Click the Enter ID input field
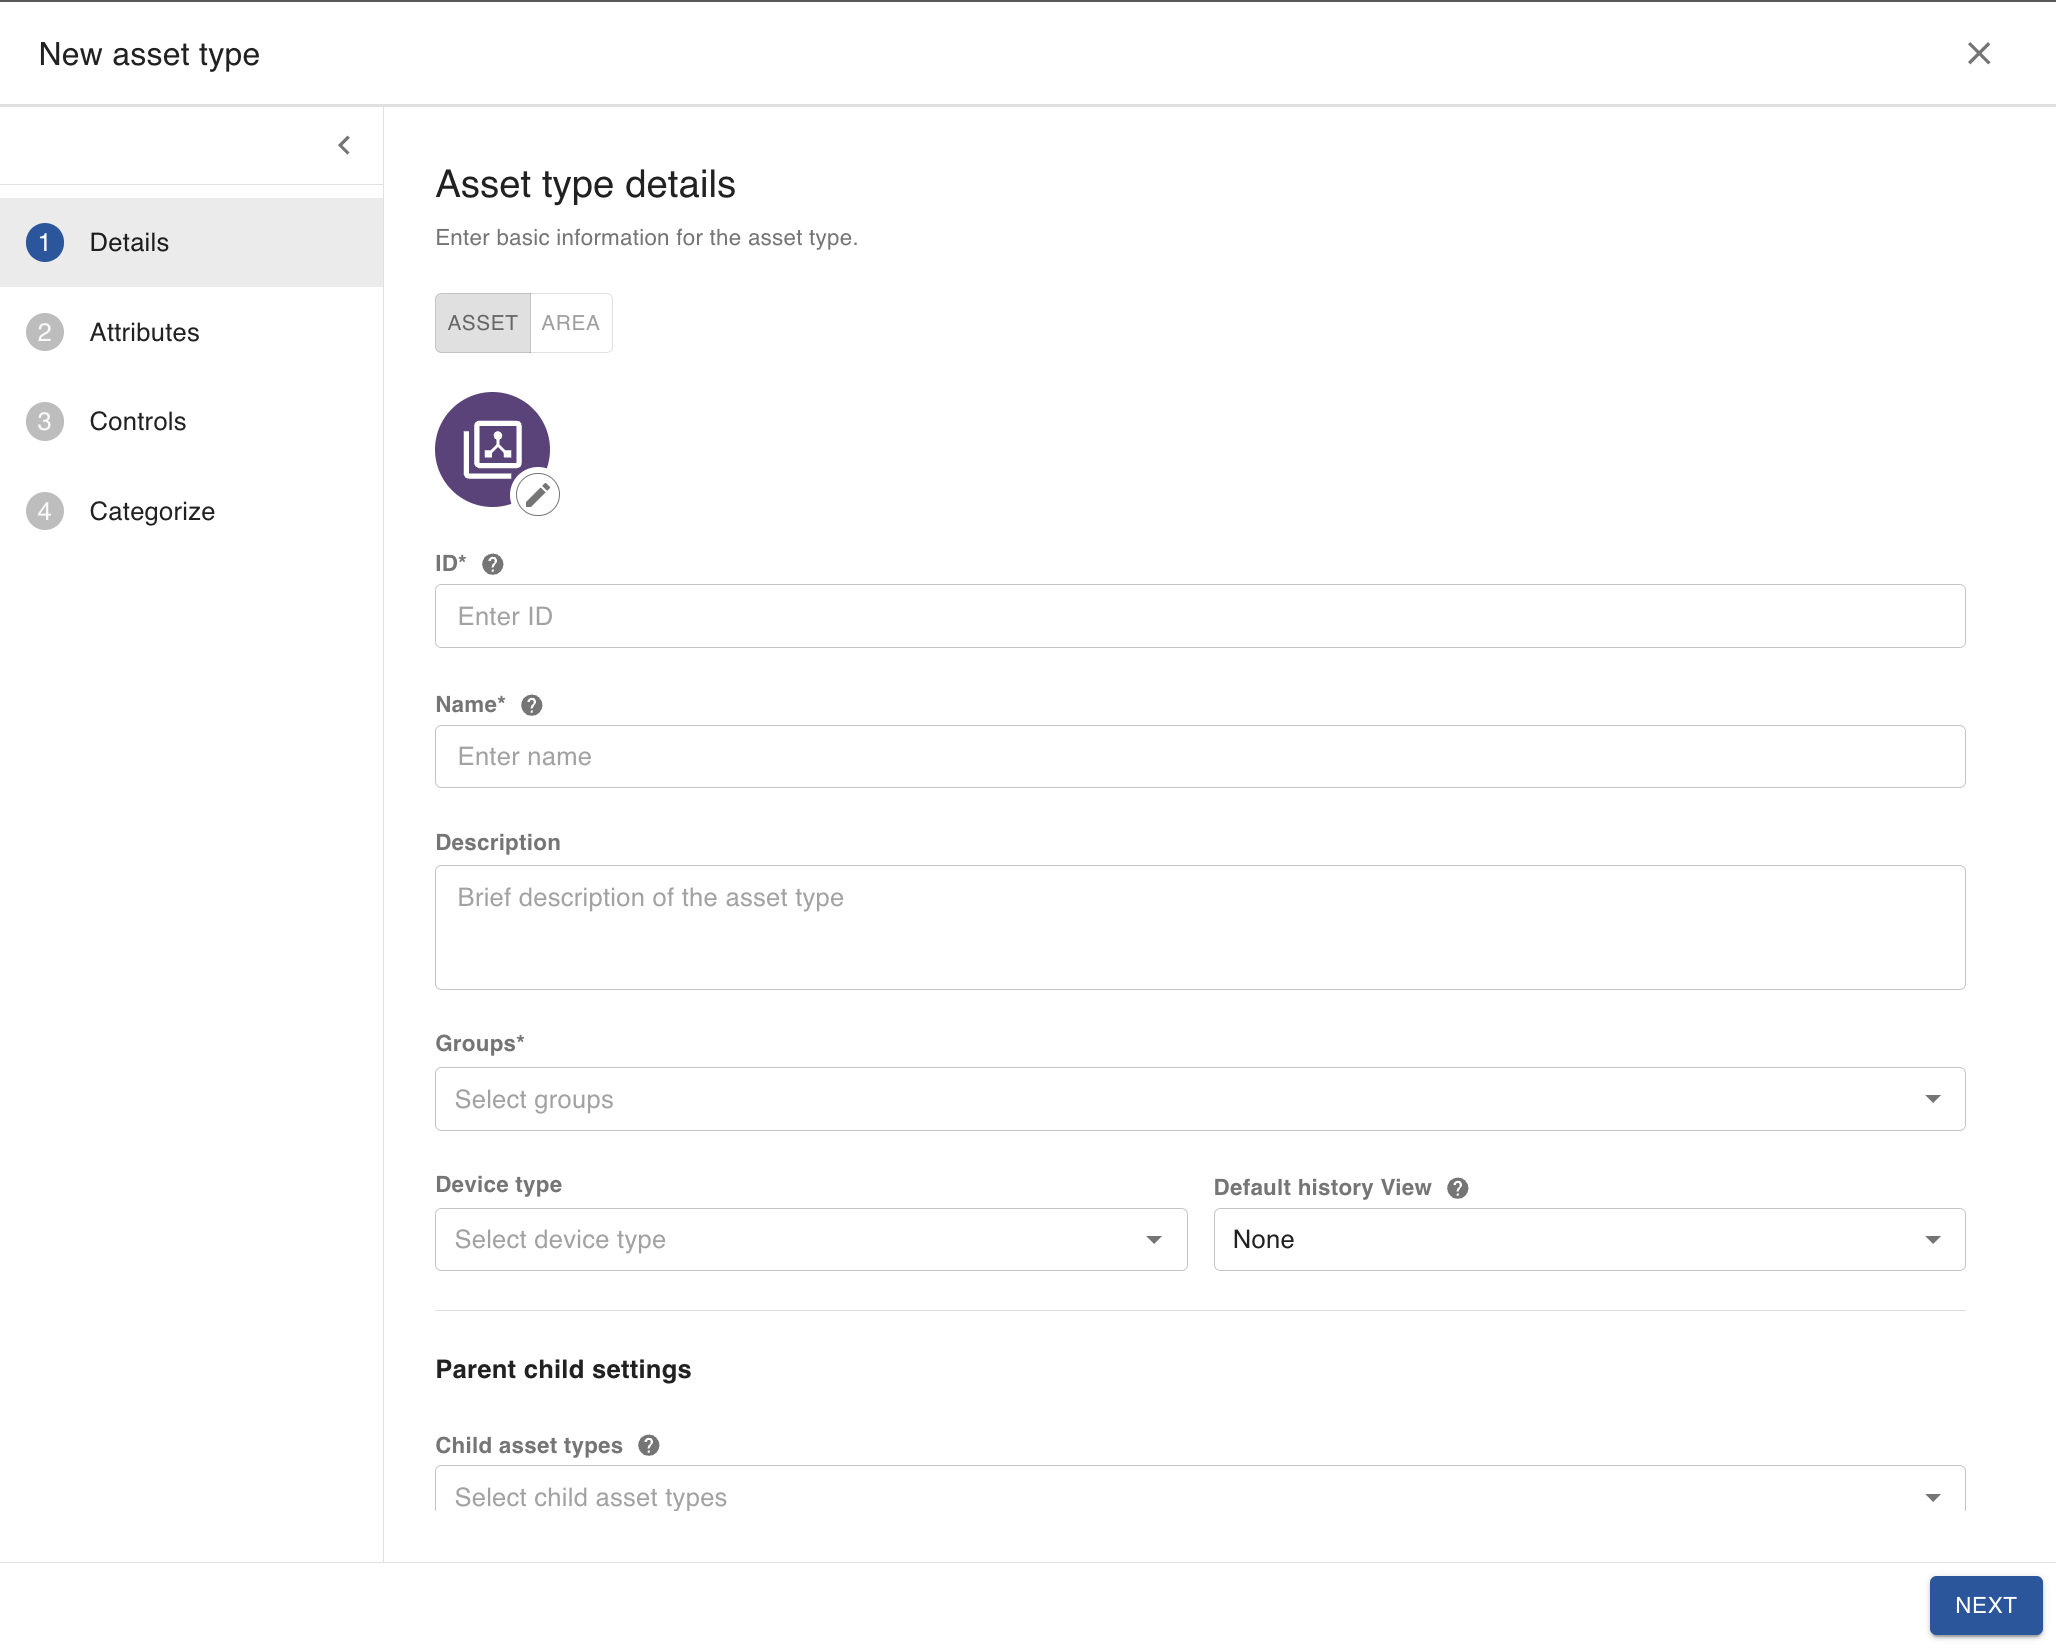This screenshot has width=2056, height=1648. [x=1199, y=616]
